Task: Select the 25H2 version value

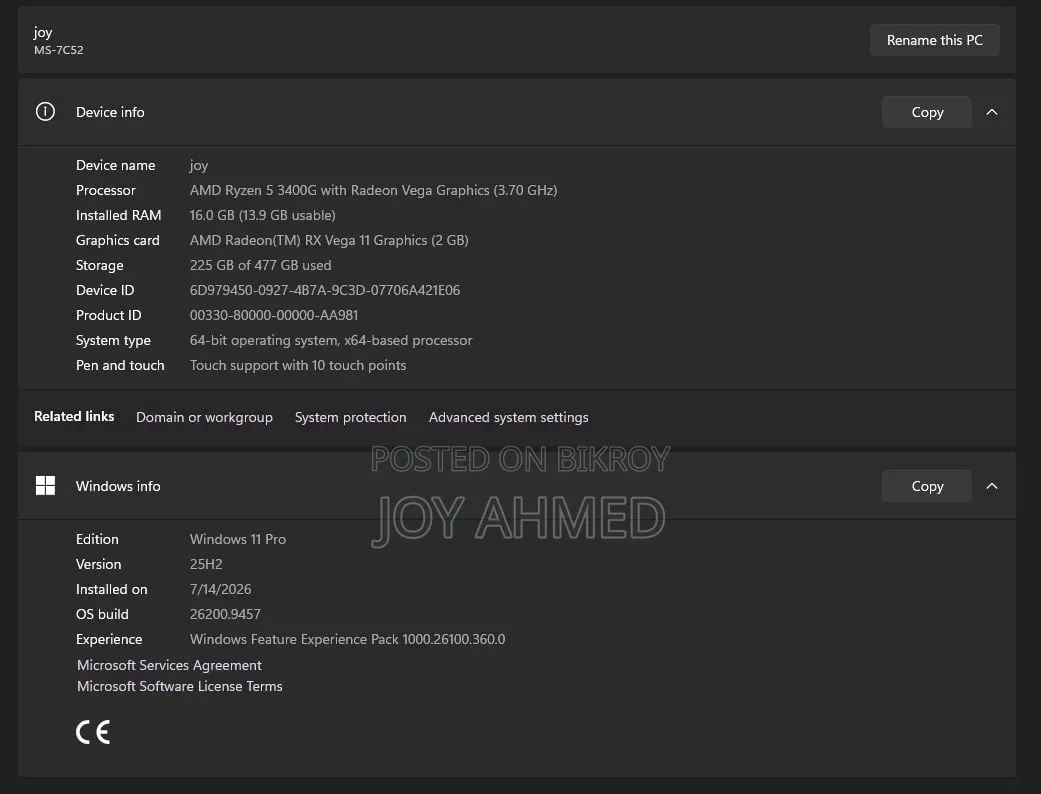Action: (x=206, y=564)
